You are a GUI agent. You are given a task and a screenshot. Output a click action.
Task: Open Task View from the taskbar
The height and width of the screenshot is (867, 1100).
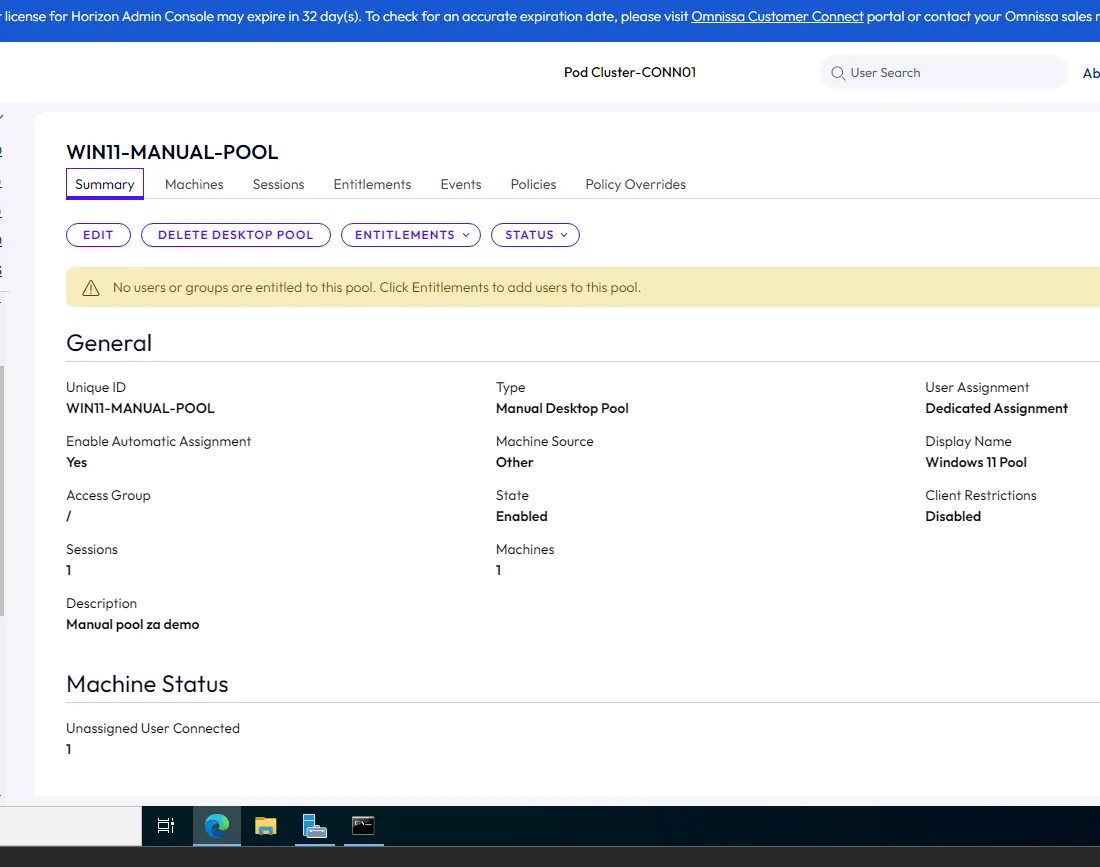point(166,826)
